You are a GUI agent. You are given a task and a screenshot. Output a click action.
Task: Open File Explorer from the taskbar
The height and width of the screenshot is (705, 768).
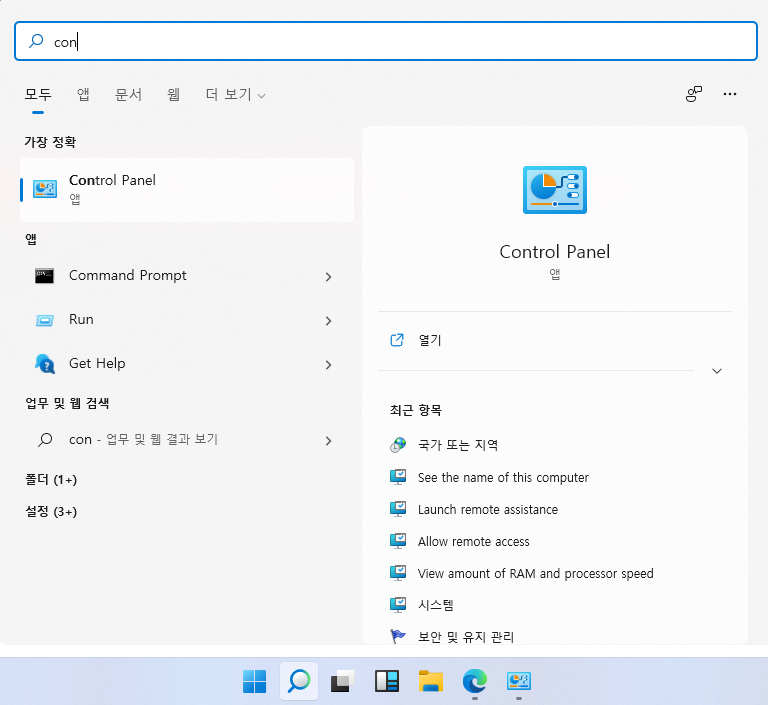431,681
